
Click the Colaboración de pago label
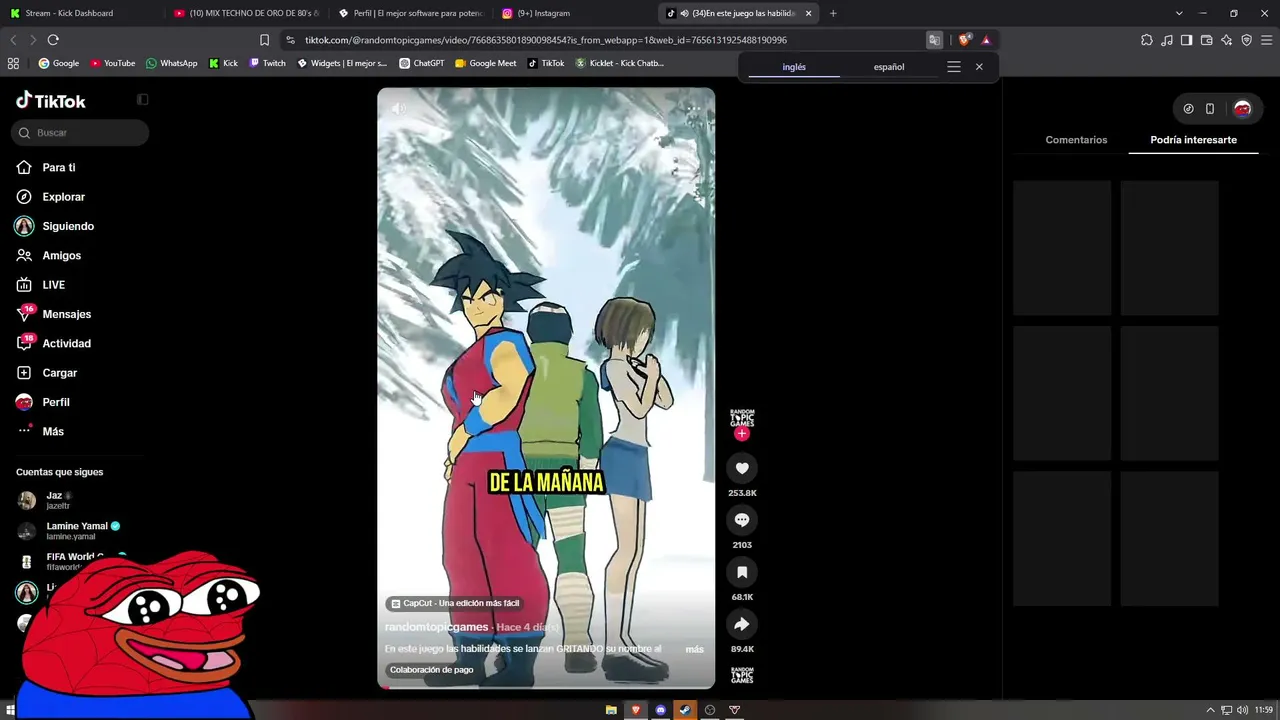431,670
